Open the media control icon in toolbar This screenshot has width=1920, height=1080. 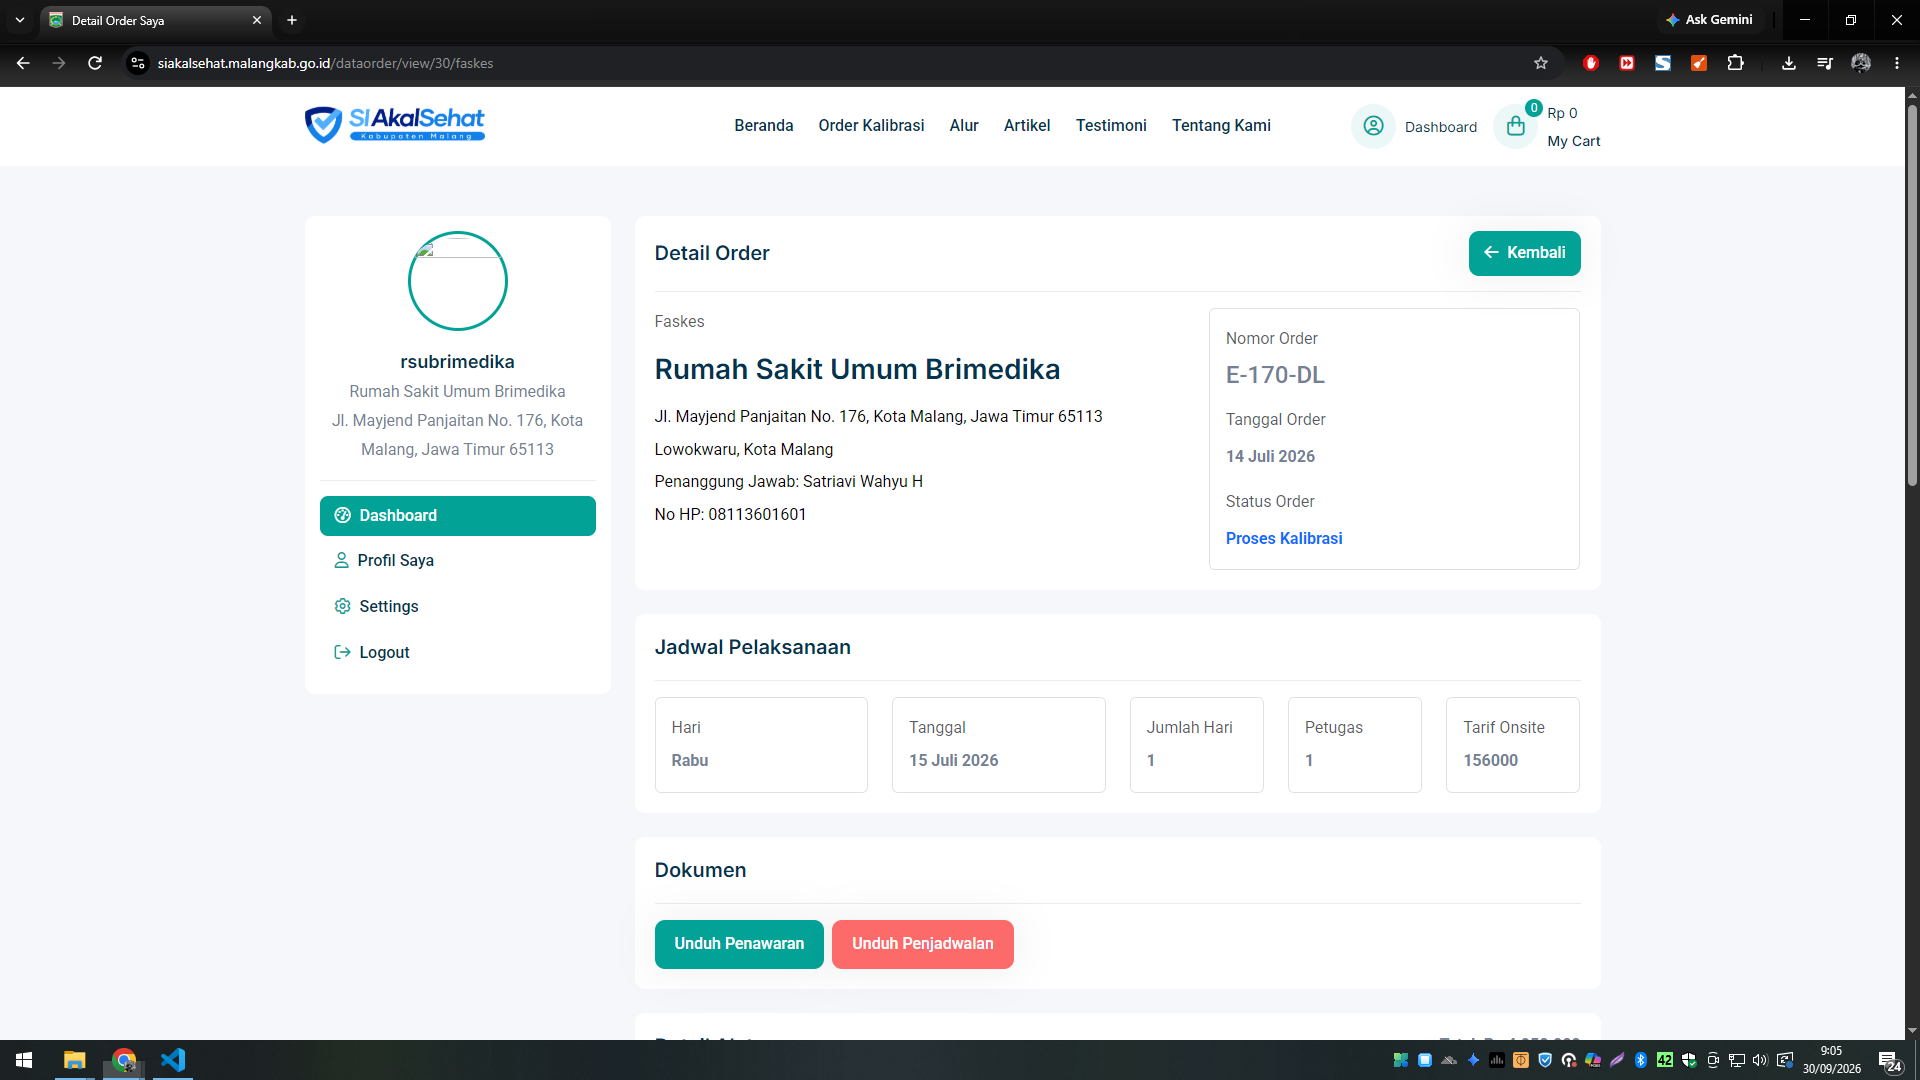pos(1825,63)
